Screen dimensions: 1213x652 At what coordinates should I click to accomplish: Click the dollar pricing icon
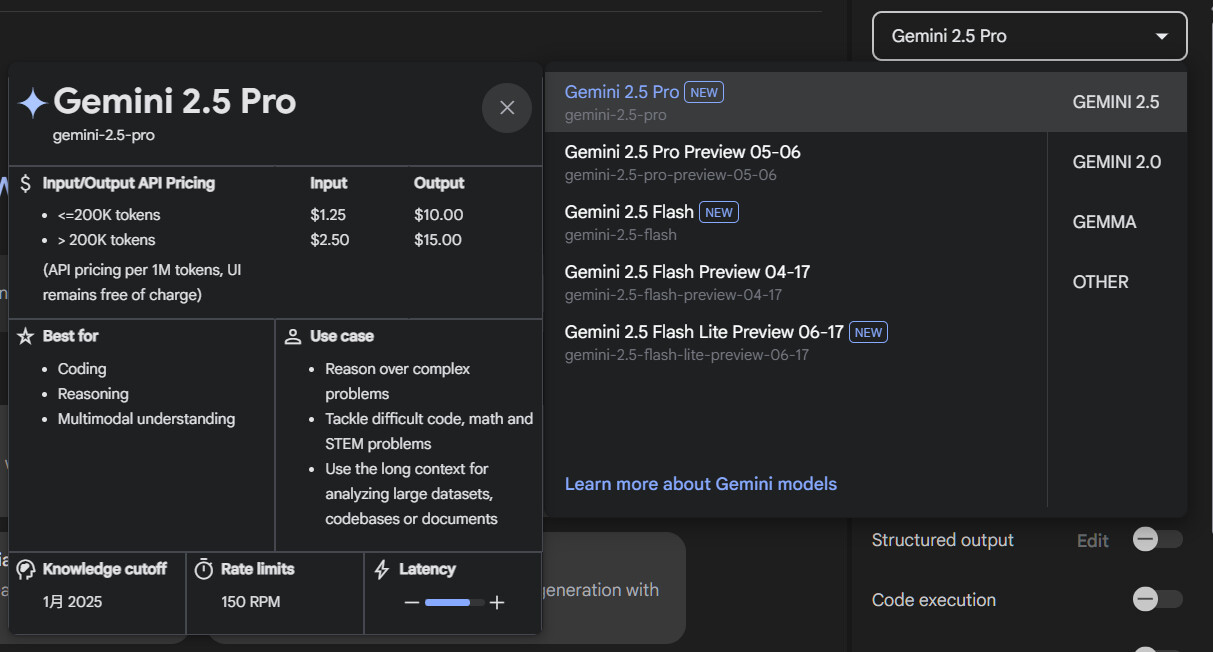coord(26,184)
